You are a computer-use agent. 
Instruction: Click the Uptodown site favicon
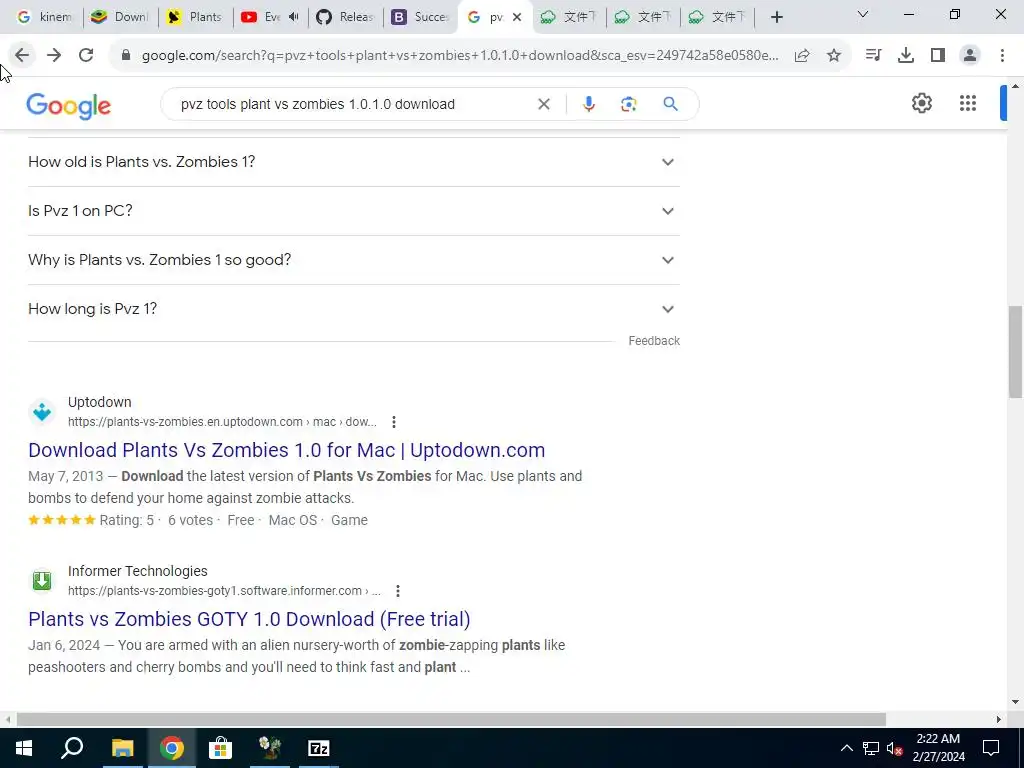42,412
